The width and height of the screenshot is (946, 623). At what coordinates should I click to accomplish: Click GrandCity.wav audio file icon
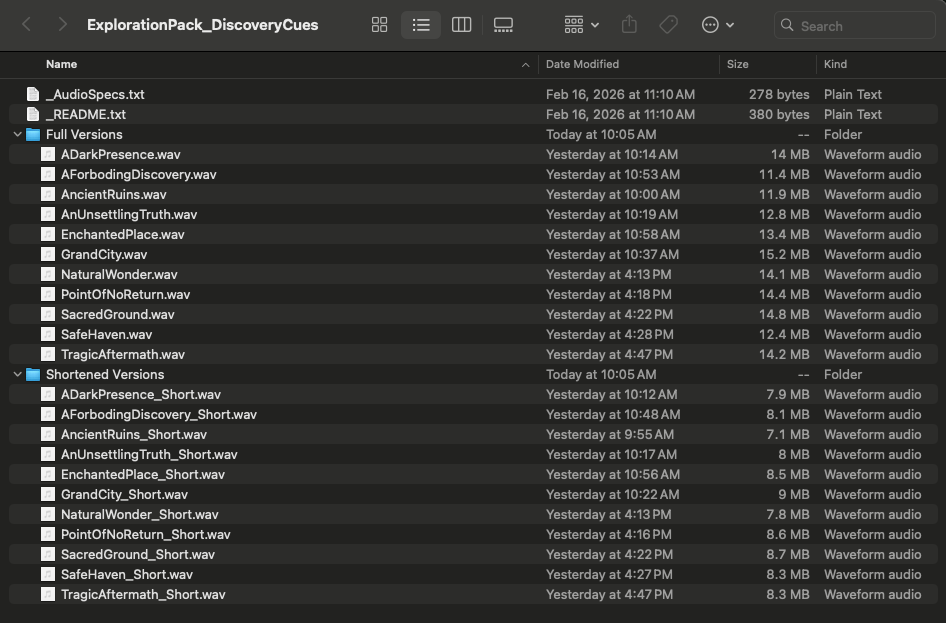(x=48, y=254)
